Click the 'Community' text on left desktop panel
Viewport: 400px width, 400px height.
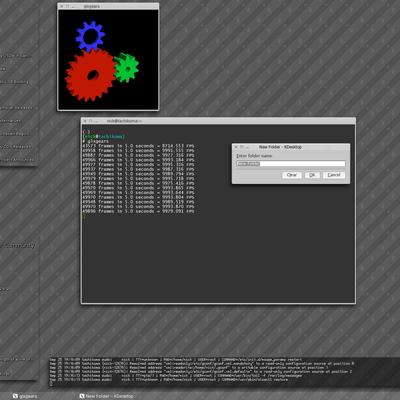pos(19,245)
